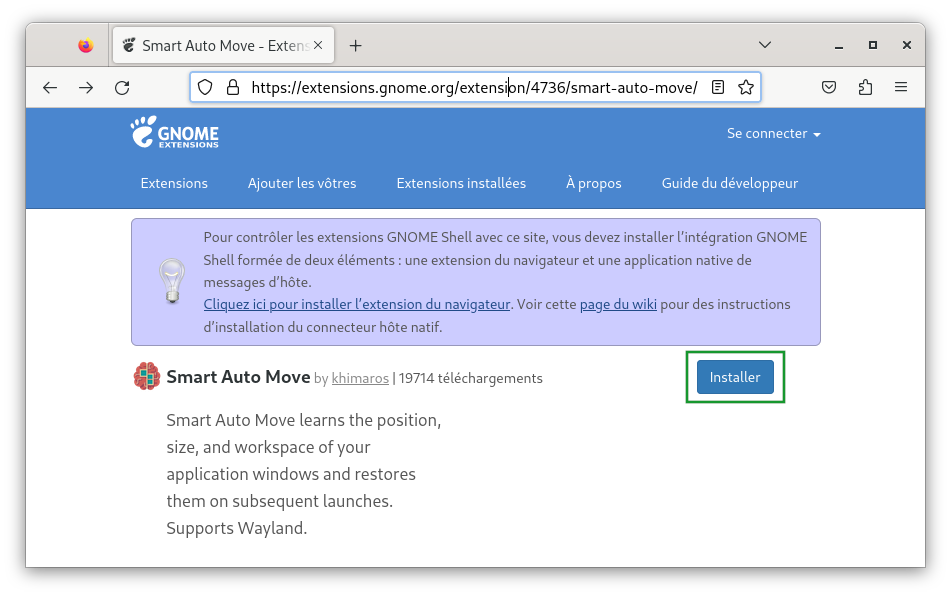Toggle reader view icon in address bar
The height and width of the screenshot is (596, 951).
pos(718,87)
